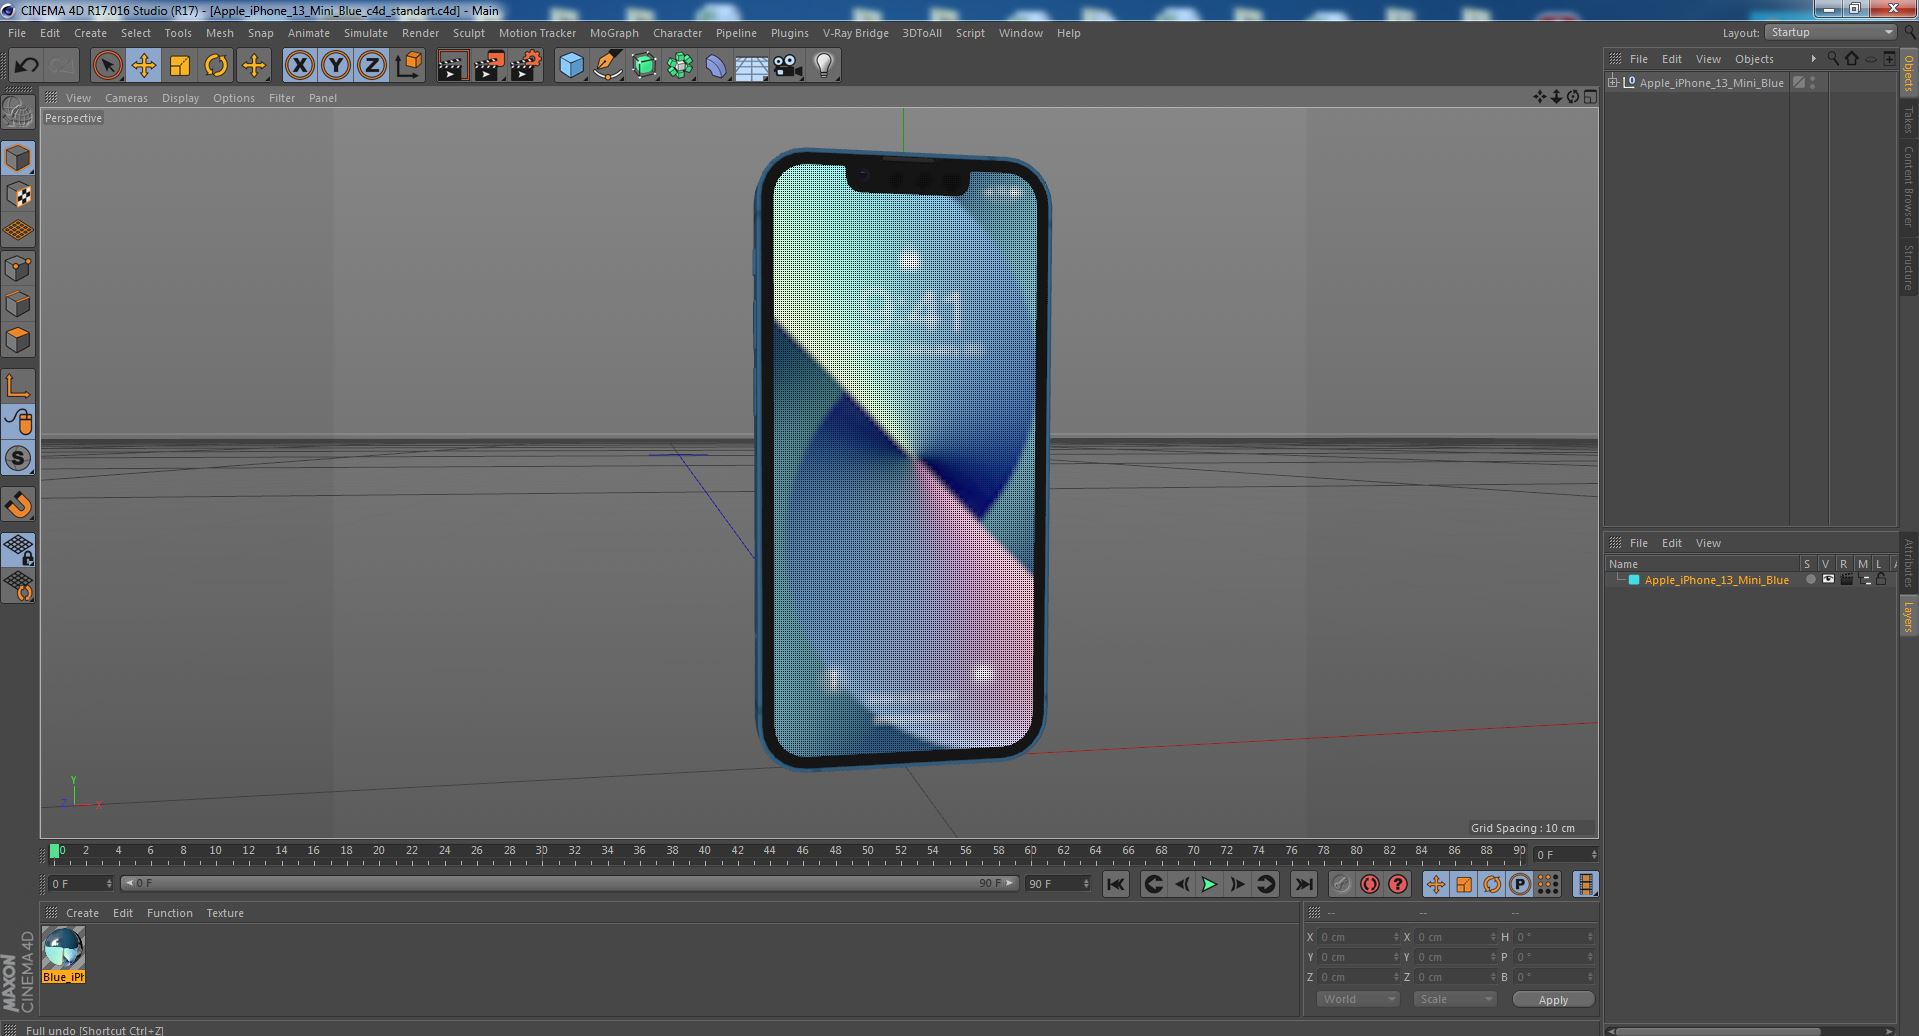Play the animation forward

coord(1209,884)
